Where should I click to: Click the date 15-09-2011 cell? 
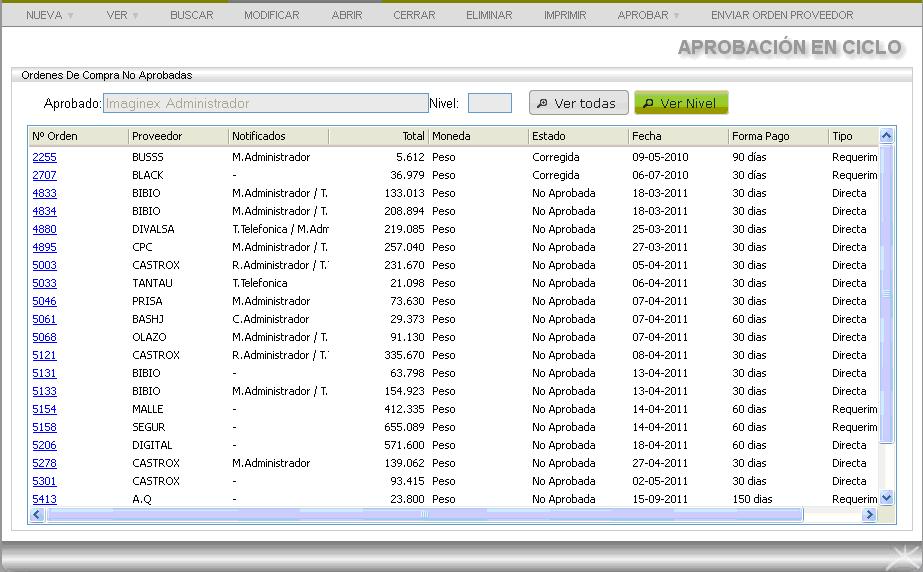660,499
